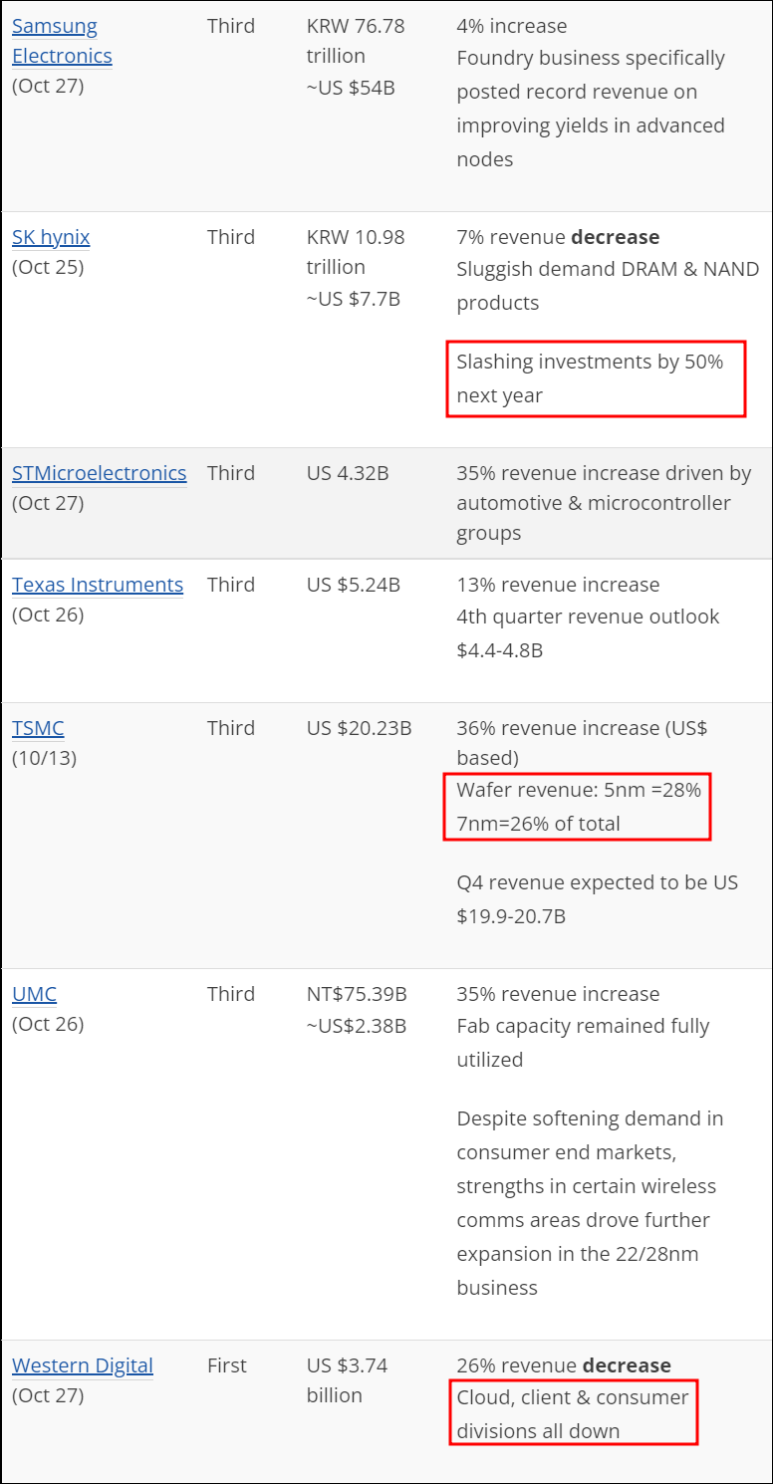The height and width of the screenshot is (1484, 773).
Task: Click the SK hynix '7% revenue decrease' text
Action: tap(558, 237)
